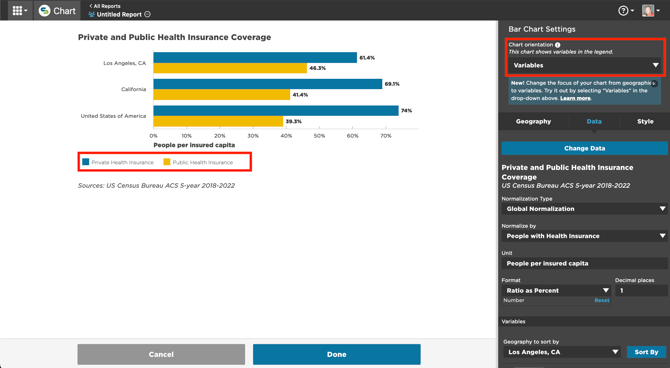Image resolution: width=670 pixels, height=368 pixels.
Task: Open the Ratio as Percent format dropdown
Action: [556, 291]
